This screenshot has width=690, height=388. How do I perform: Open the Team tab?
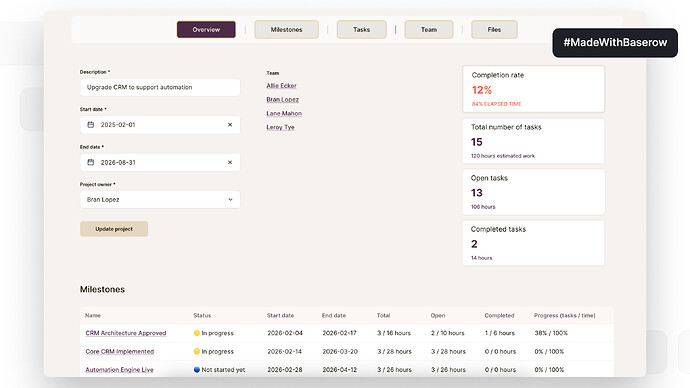(429, 29)
